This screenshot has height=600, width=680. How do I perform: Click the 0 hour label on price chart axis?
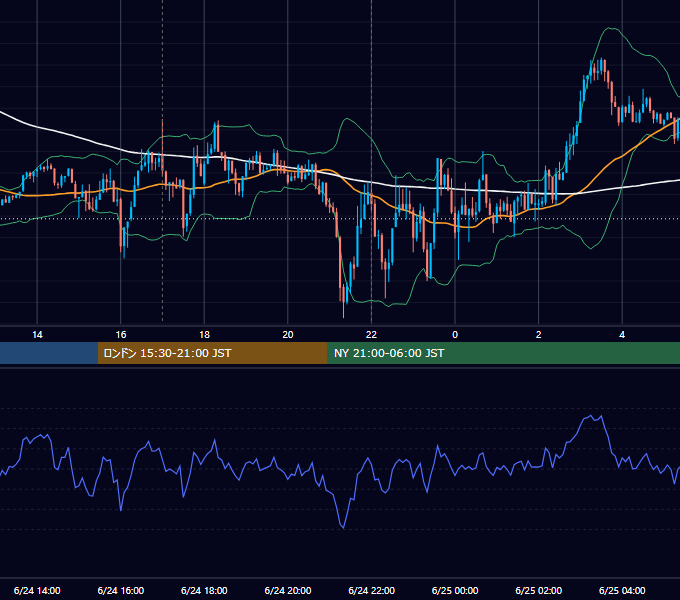(x=455, y=335)
